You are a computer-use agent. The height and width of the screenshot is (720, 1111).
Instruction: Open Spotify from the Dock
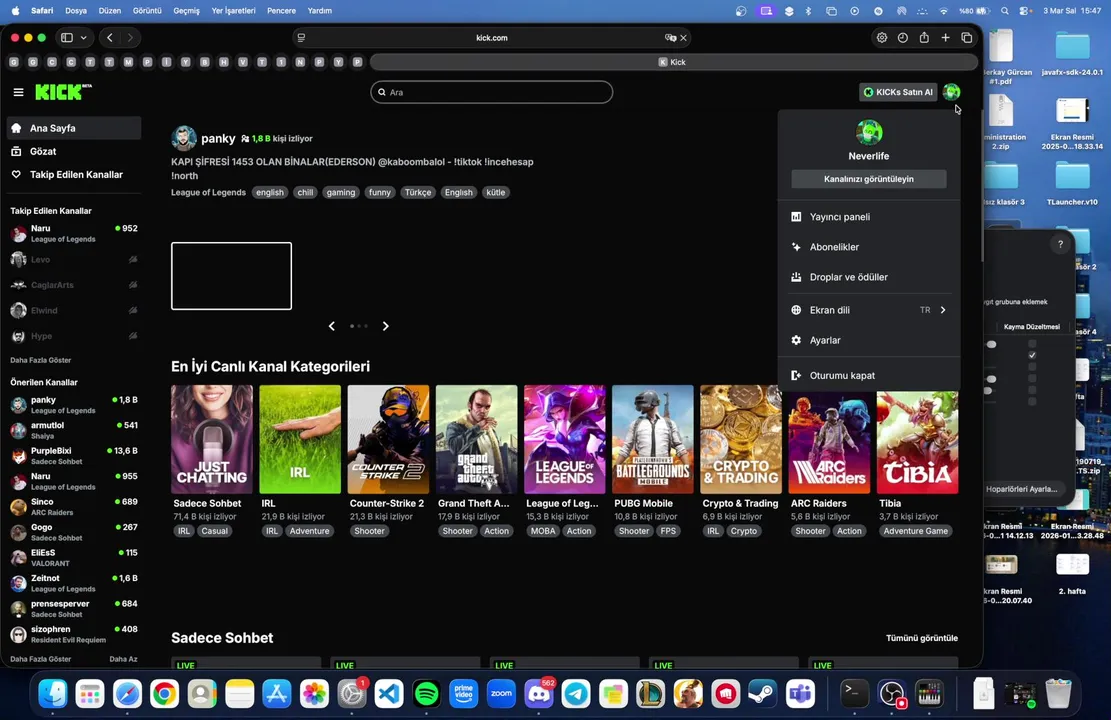pos(426,694)
